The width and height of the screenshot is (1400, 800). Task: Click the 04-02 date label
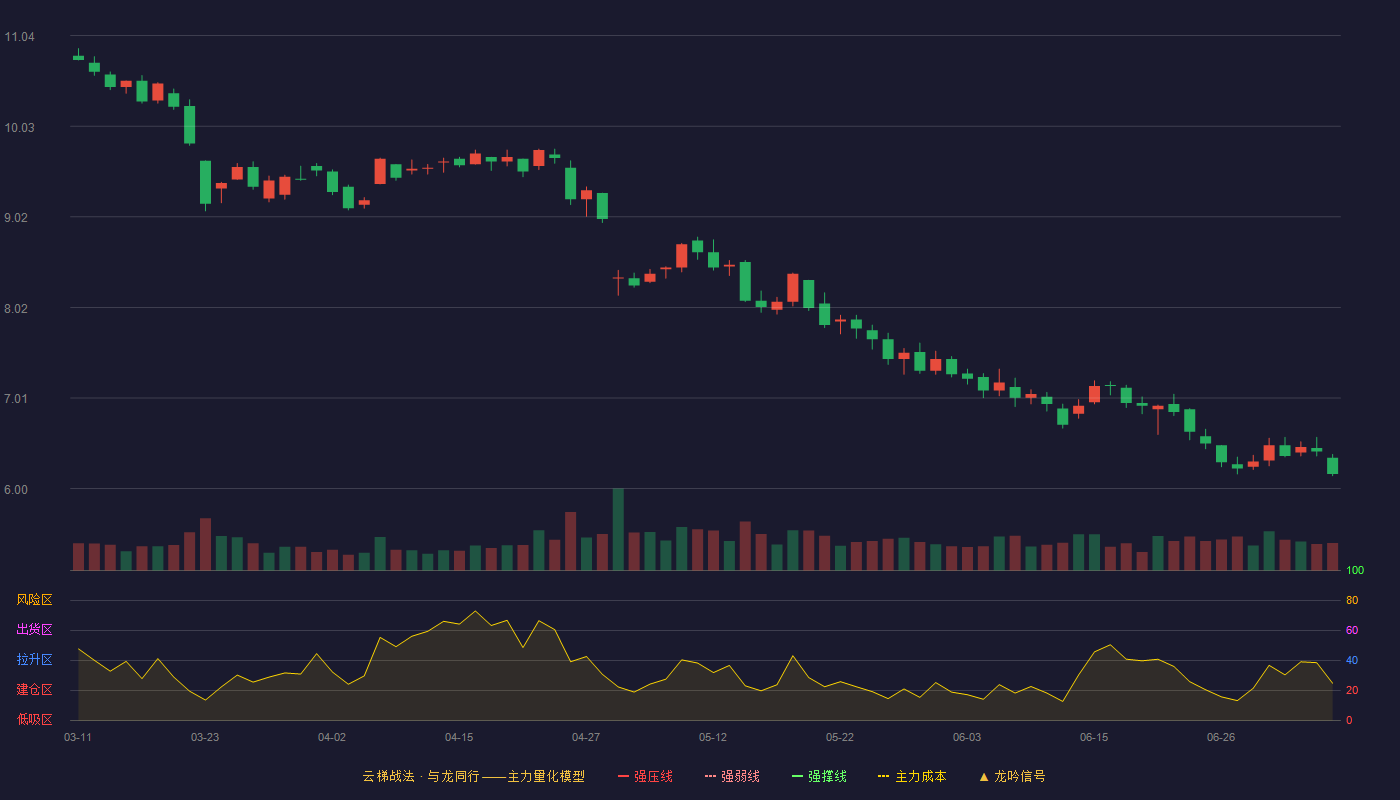click(332, 737)
